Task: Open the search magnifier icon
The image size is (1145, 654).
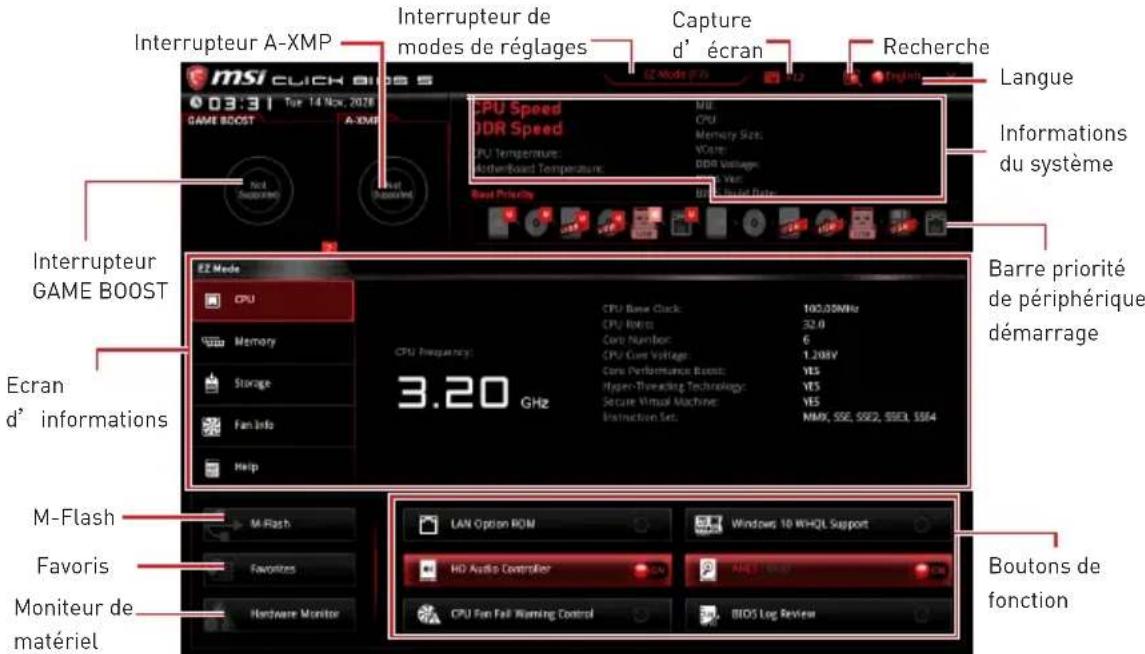Action: click(851, 77)
